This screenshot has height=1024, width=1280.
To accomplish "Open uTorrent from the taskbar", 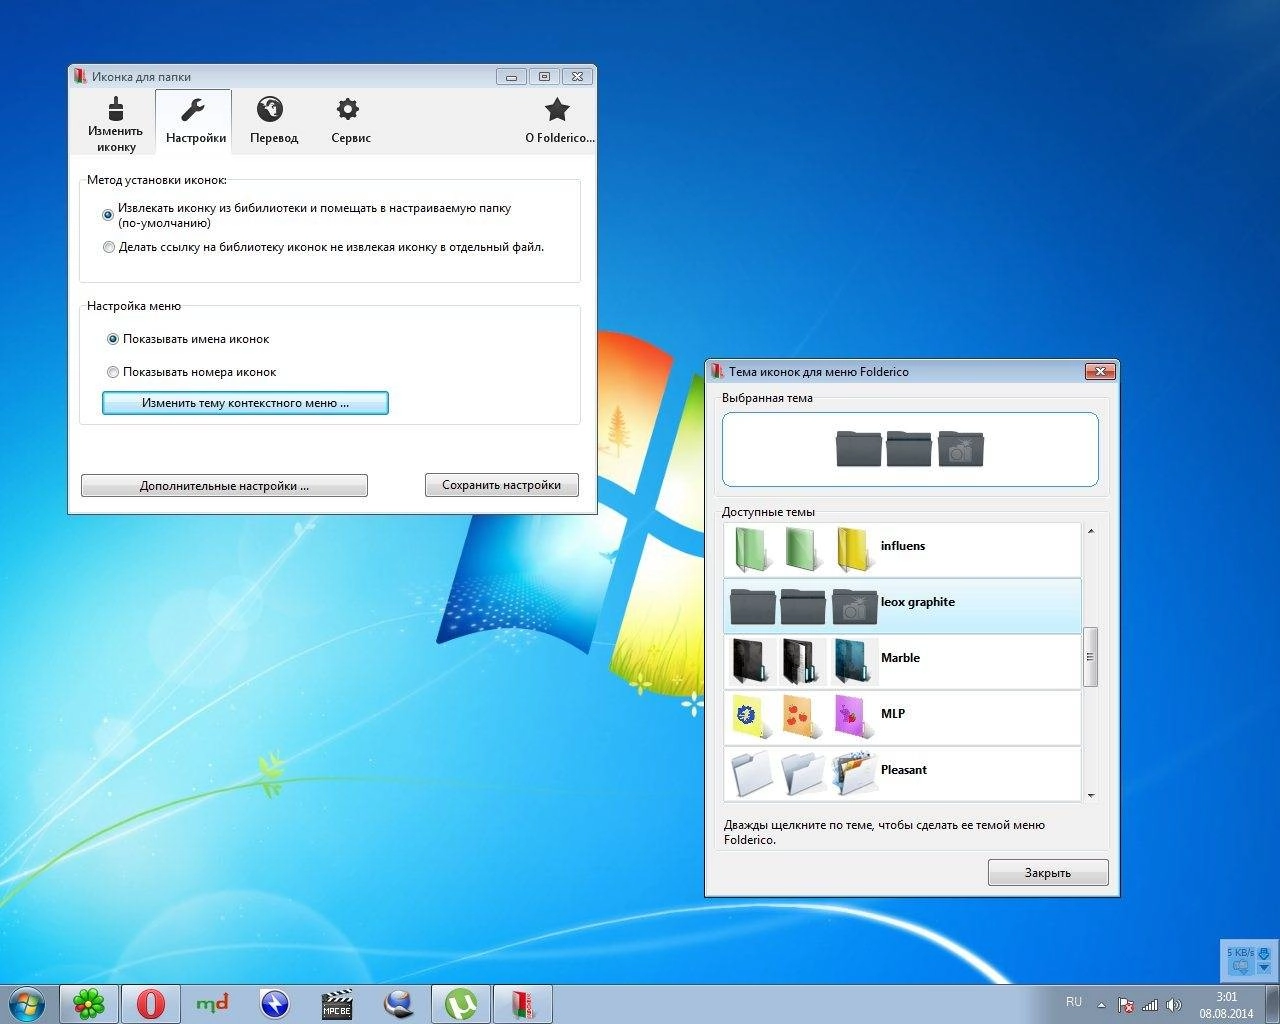I will [x=461, y=1003].
